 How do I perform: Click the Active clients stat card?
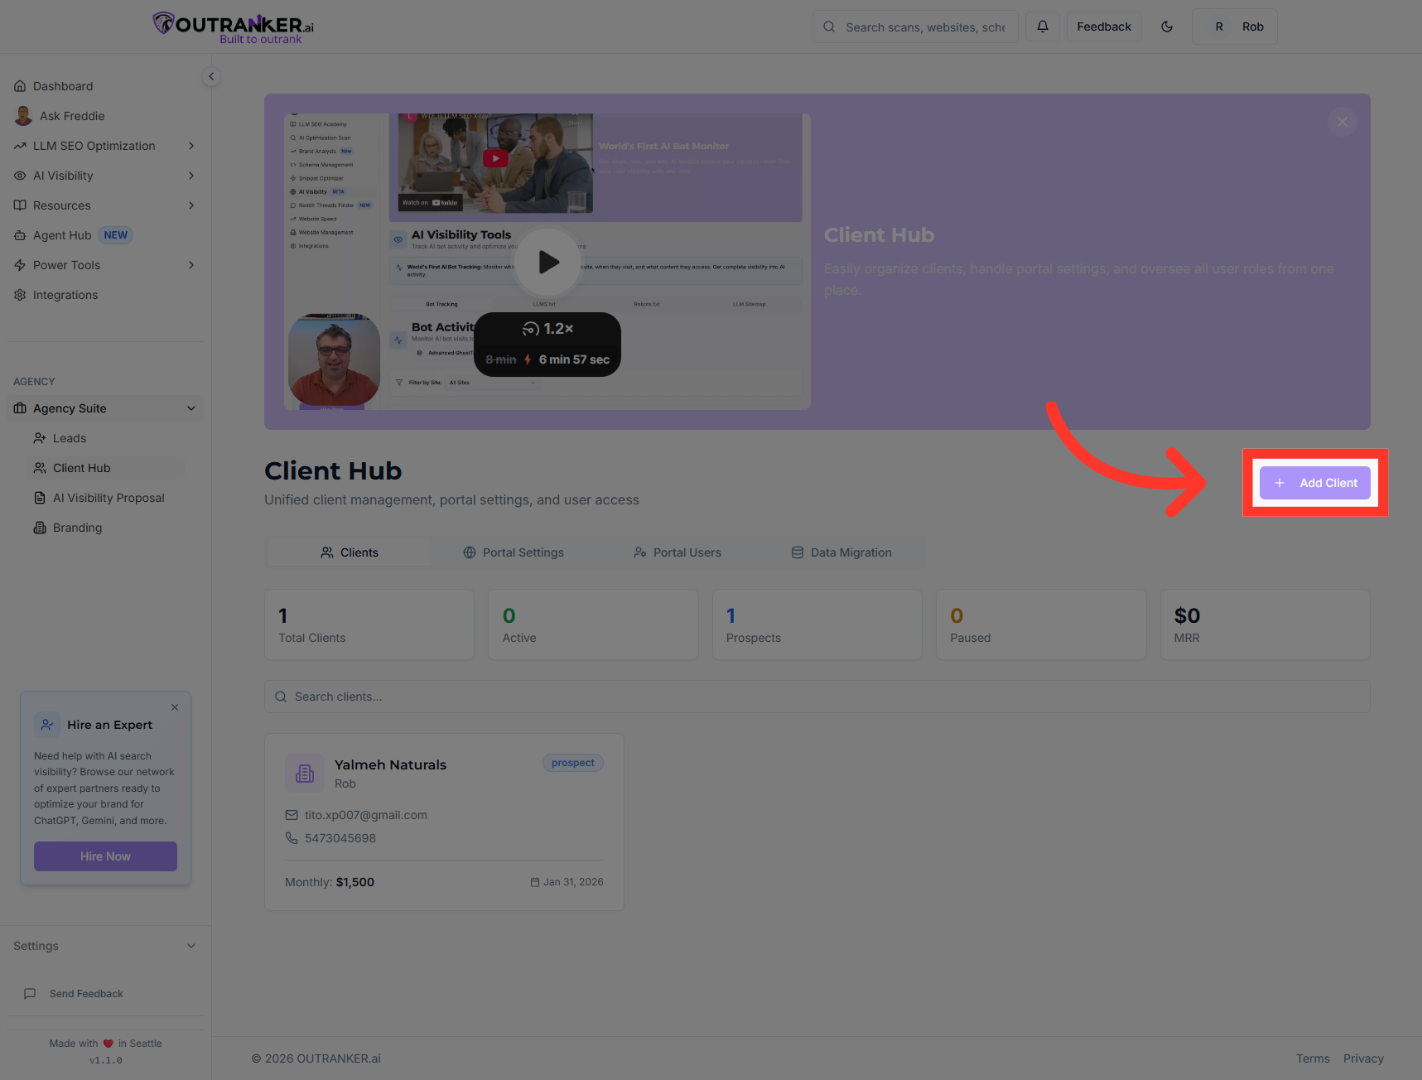[x=593, y=625]
